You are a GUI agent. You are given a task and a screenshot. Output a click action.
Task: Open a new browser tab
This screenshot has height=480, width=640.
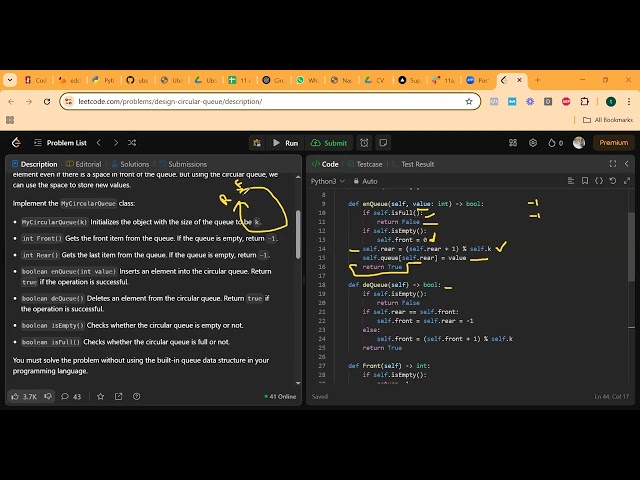click(537, 80)
